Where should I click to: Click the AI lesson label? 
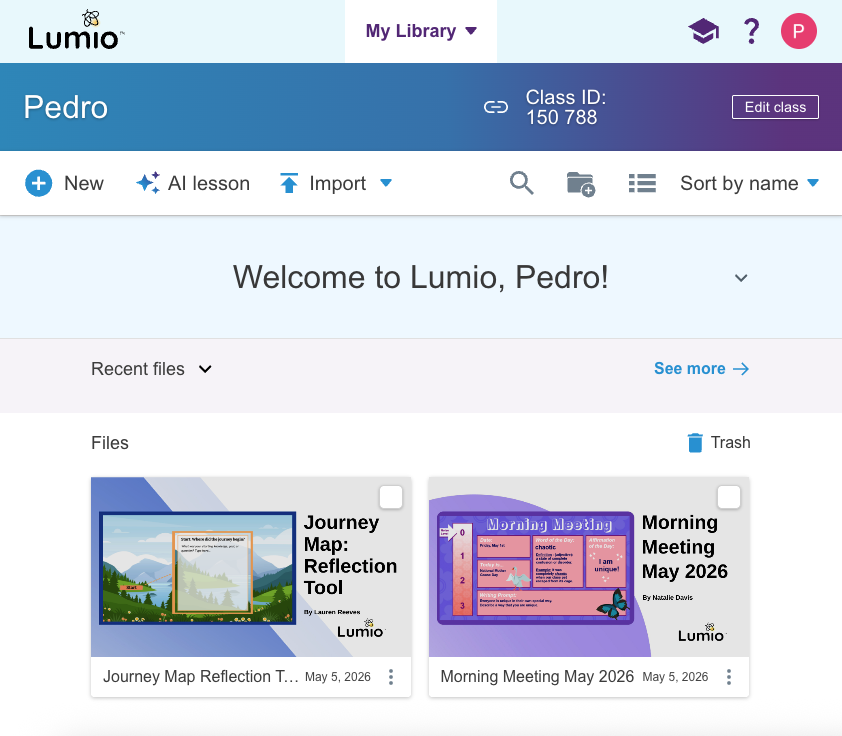click(209, 183)
